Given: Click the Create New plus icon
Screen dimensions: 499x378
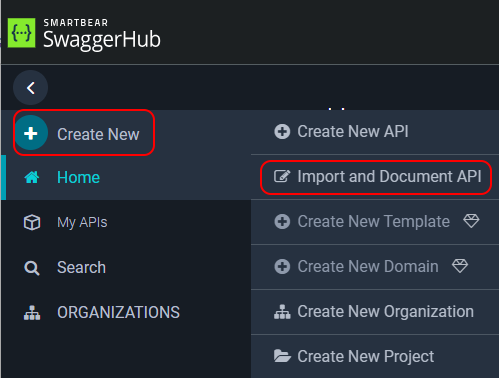Looking at the screenshot, I should click(x=31, y=133).
